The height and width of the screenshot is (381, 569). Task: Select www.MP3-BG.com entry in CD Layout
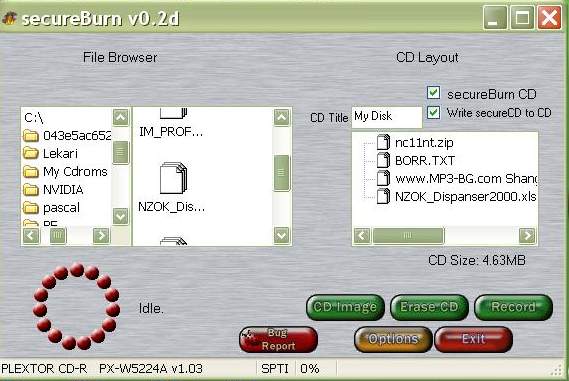[x=466, y=179]
